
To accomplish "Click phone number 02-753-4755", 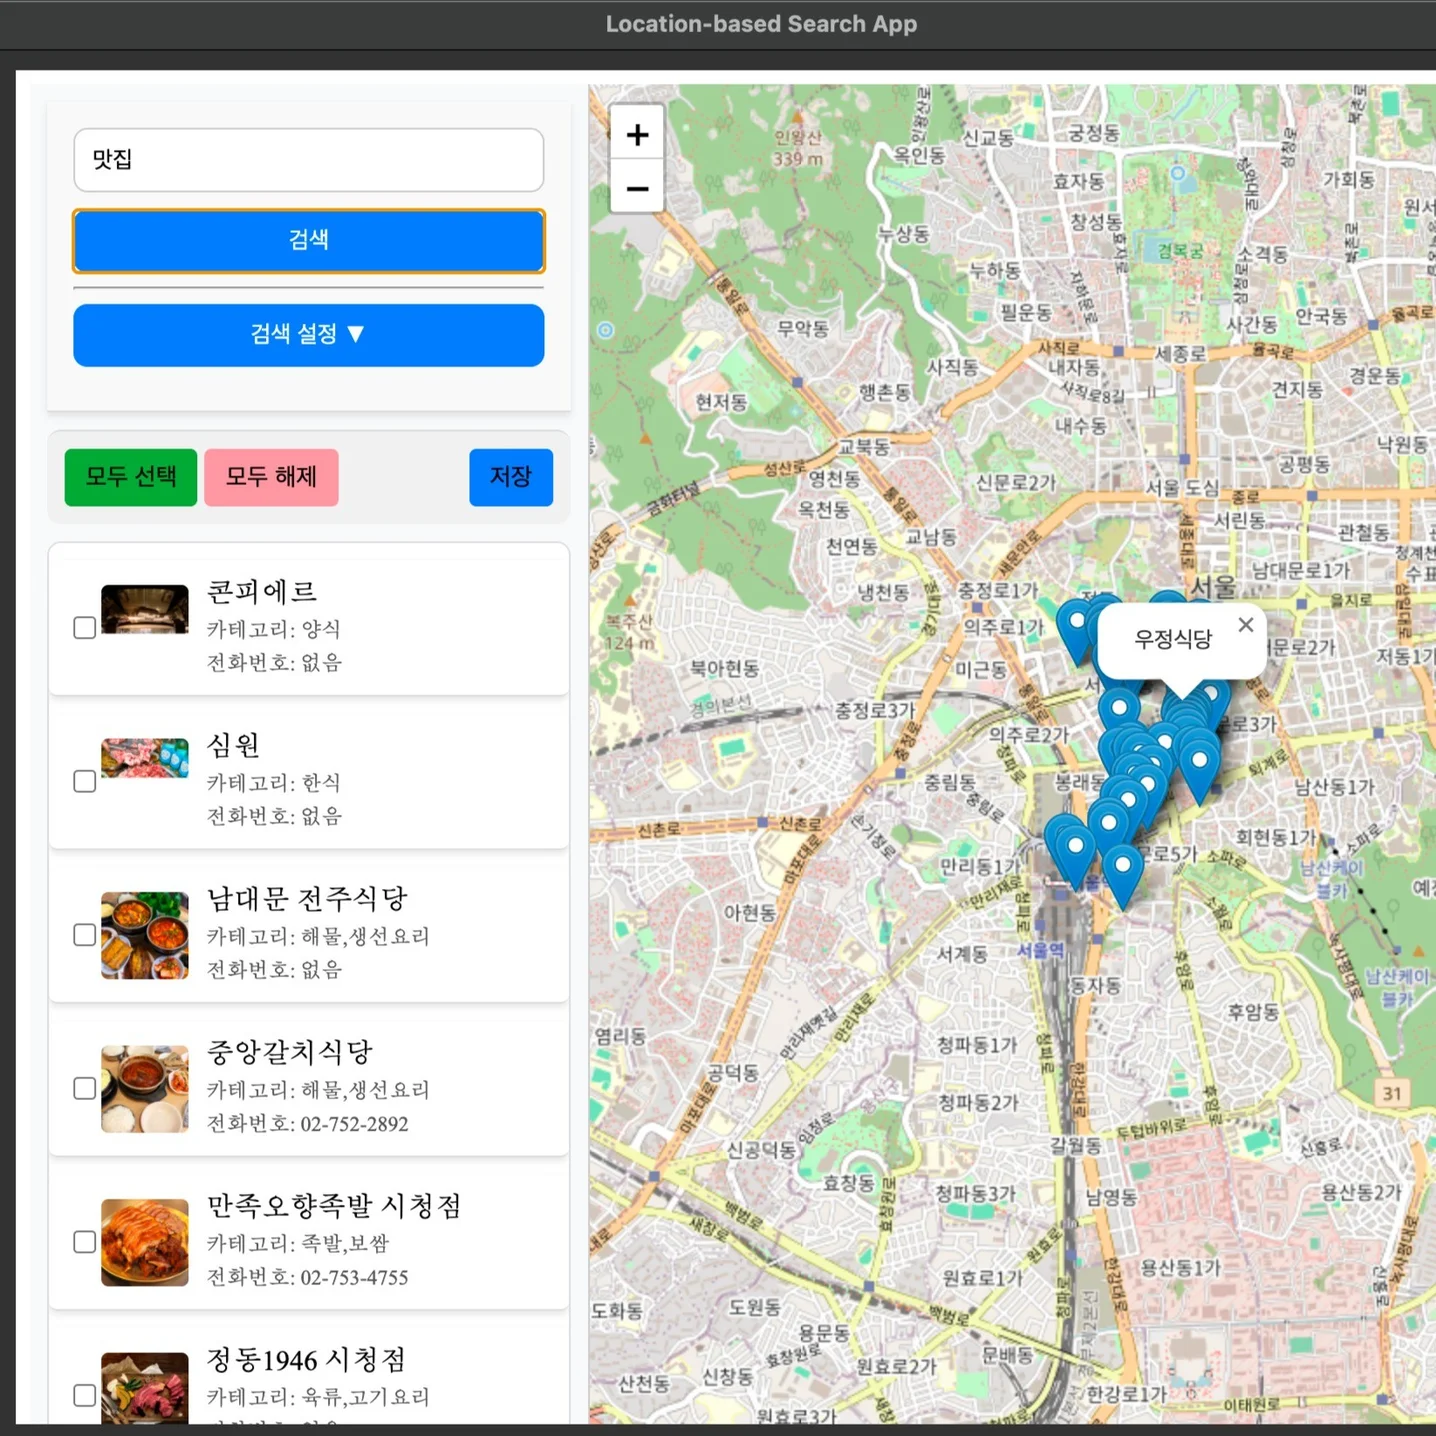I will (355, 1277).
